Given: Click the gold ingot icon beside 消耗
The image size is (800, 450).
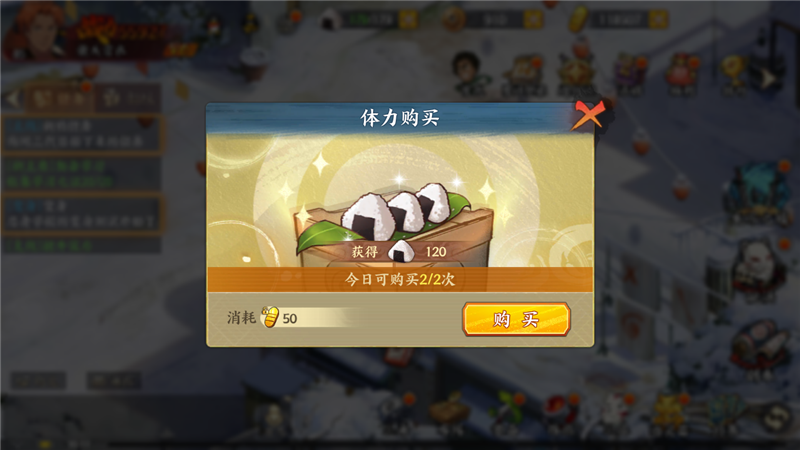Looking at the screenshot, I should click(270, 317).
